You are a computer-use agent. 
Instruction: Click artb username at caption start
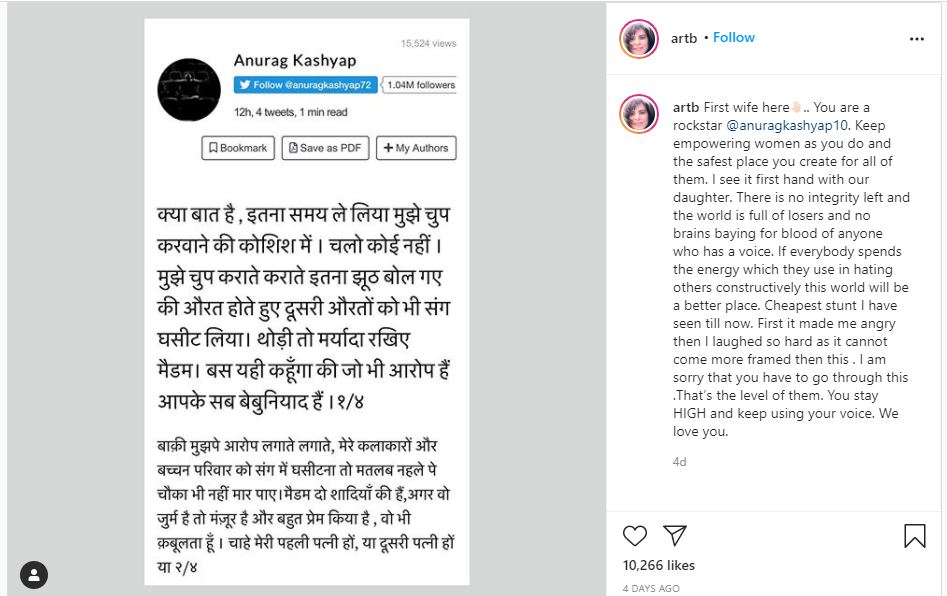[686, 107]
